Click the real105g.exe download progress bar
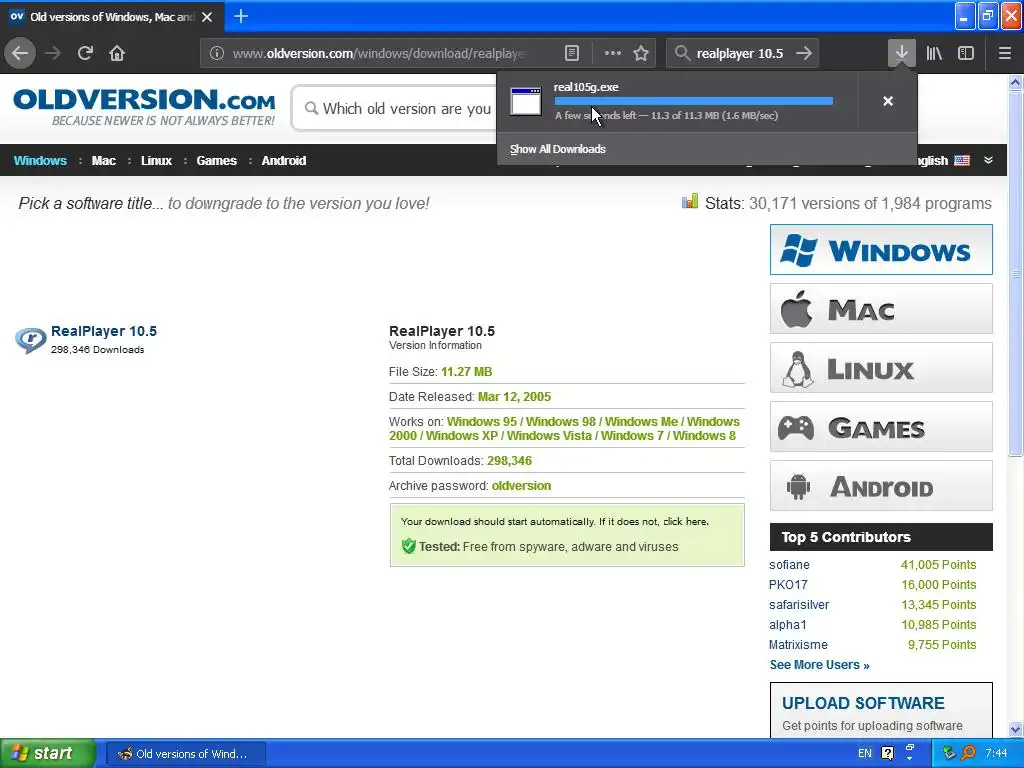Screen dimensions: 1024x768 [x=694, y=101]
